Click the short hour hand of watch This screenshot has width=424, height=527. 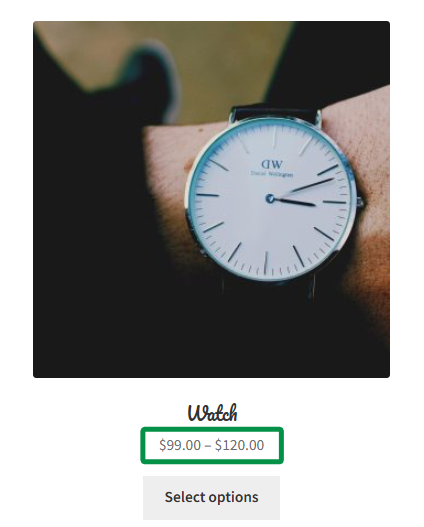coord(295,202)
